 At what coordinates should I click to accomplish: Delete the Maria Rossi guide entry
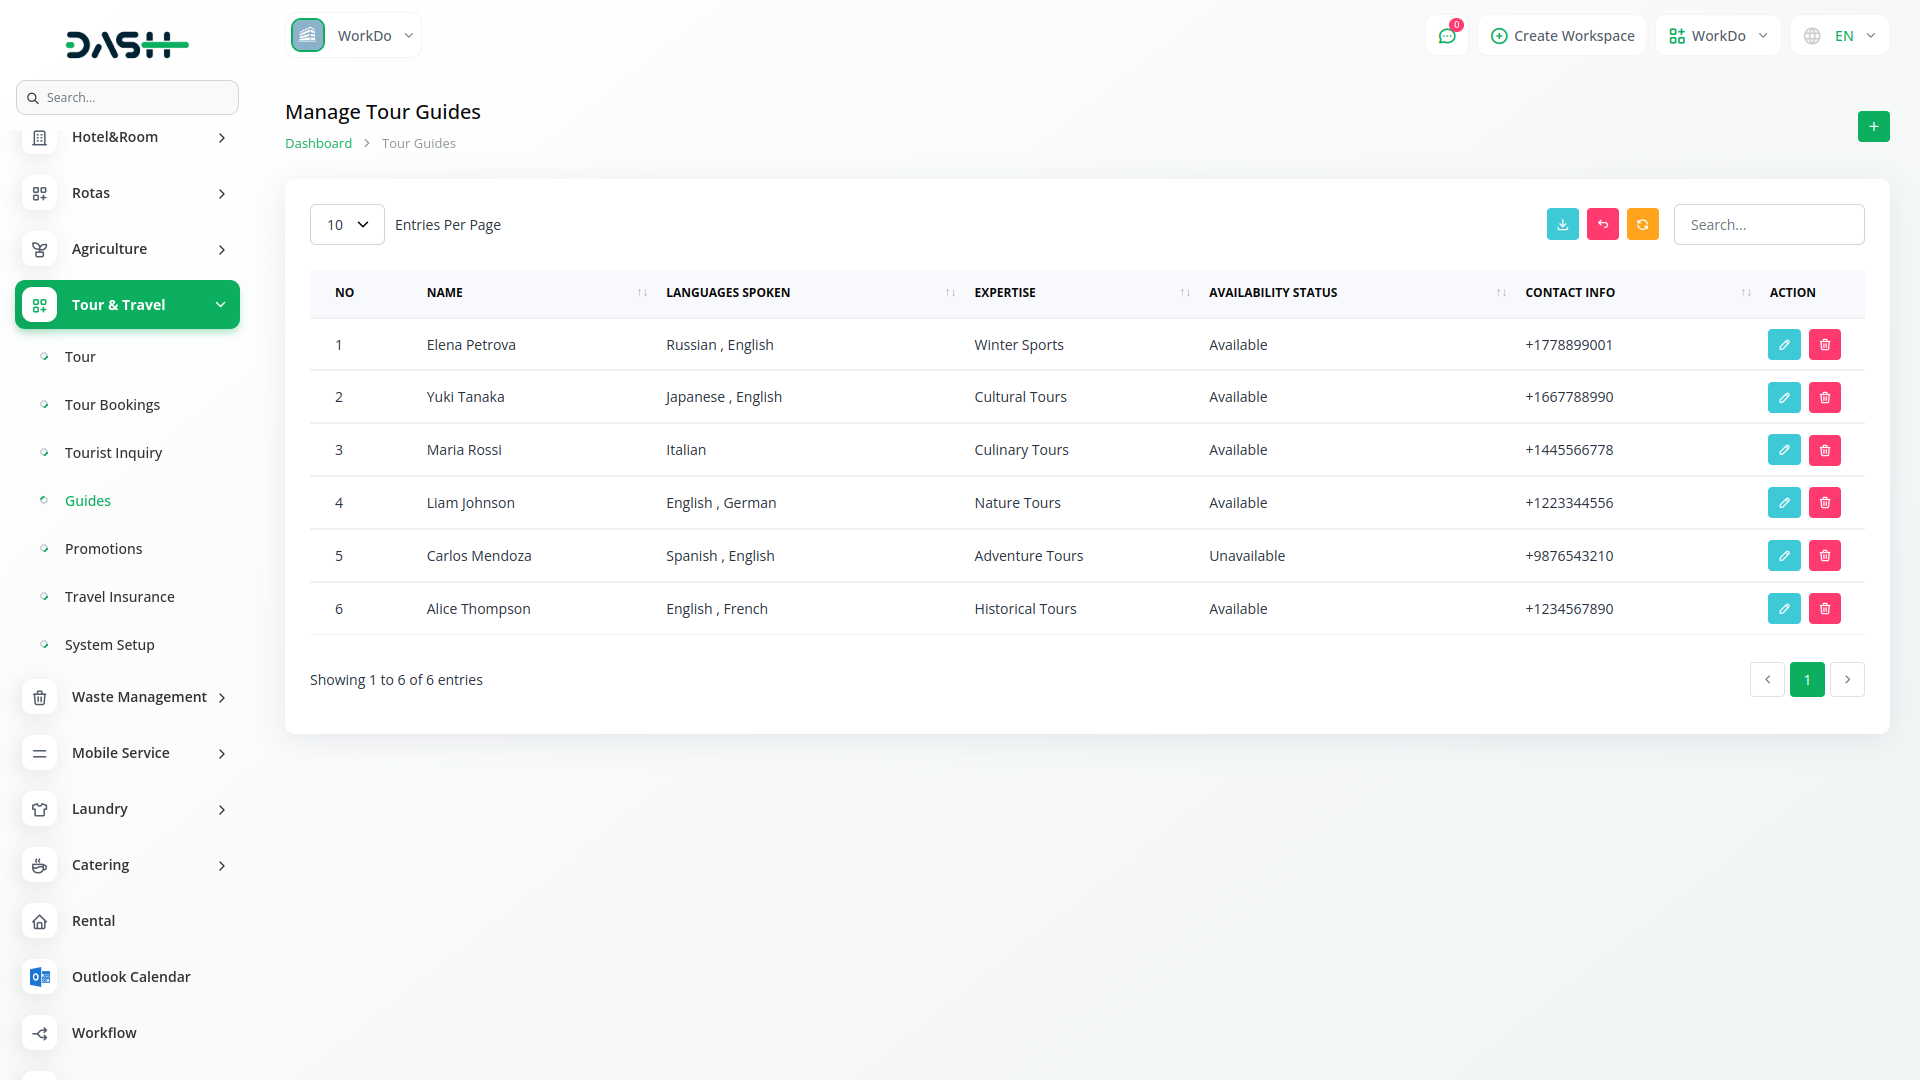pyautogui.click(x=1825, y=450)
